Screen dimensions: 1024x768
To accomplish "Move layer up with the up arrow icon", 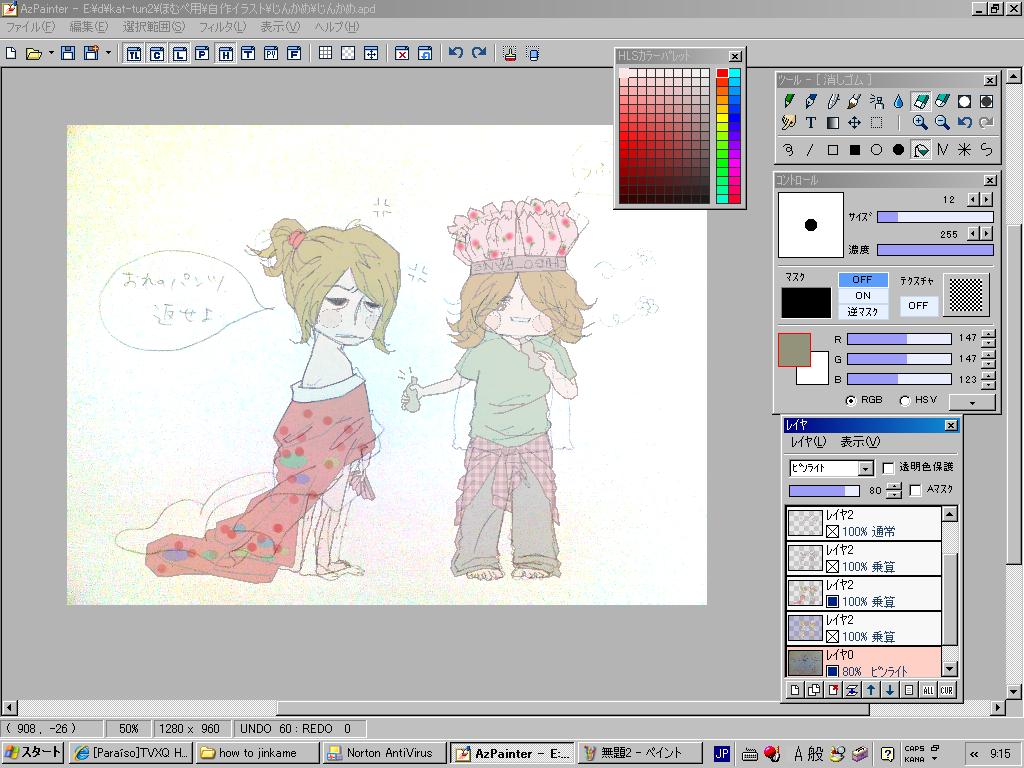I will click(x=871, y=690).
